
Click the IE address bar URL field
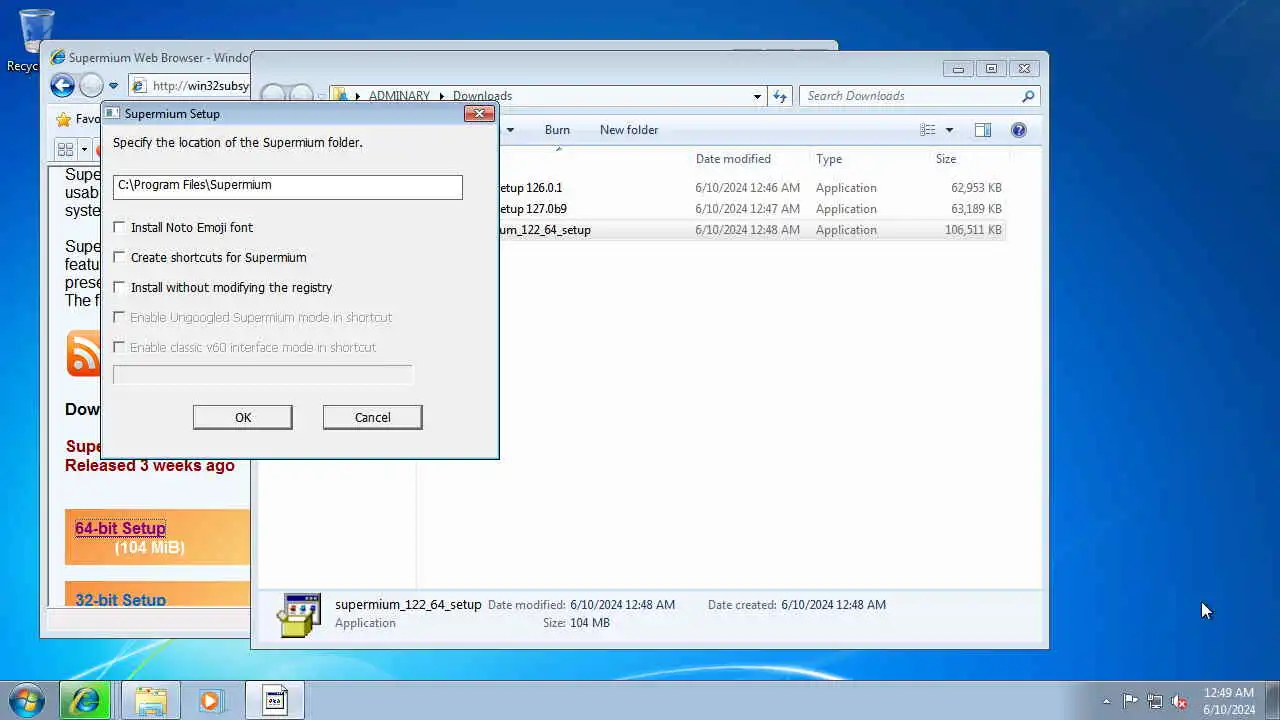[x=200, y=86]
